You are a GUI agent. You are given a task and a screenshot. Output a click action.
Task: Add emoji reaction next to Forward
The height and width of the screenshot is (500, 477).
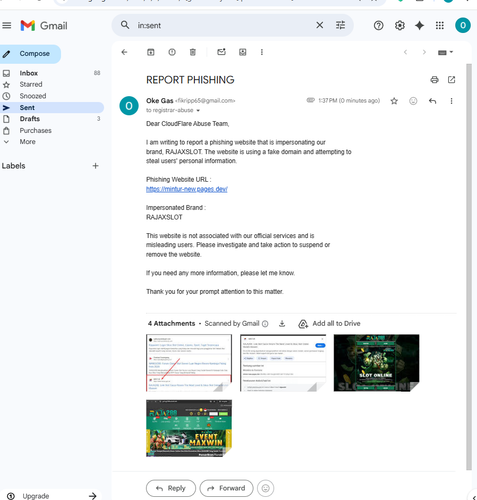[x=265, y=488]
